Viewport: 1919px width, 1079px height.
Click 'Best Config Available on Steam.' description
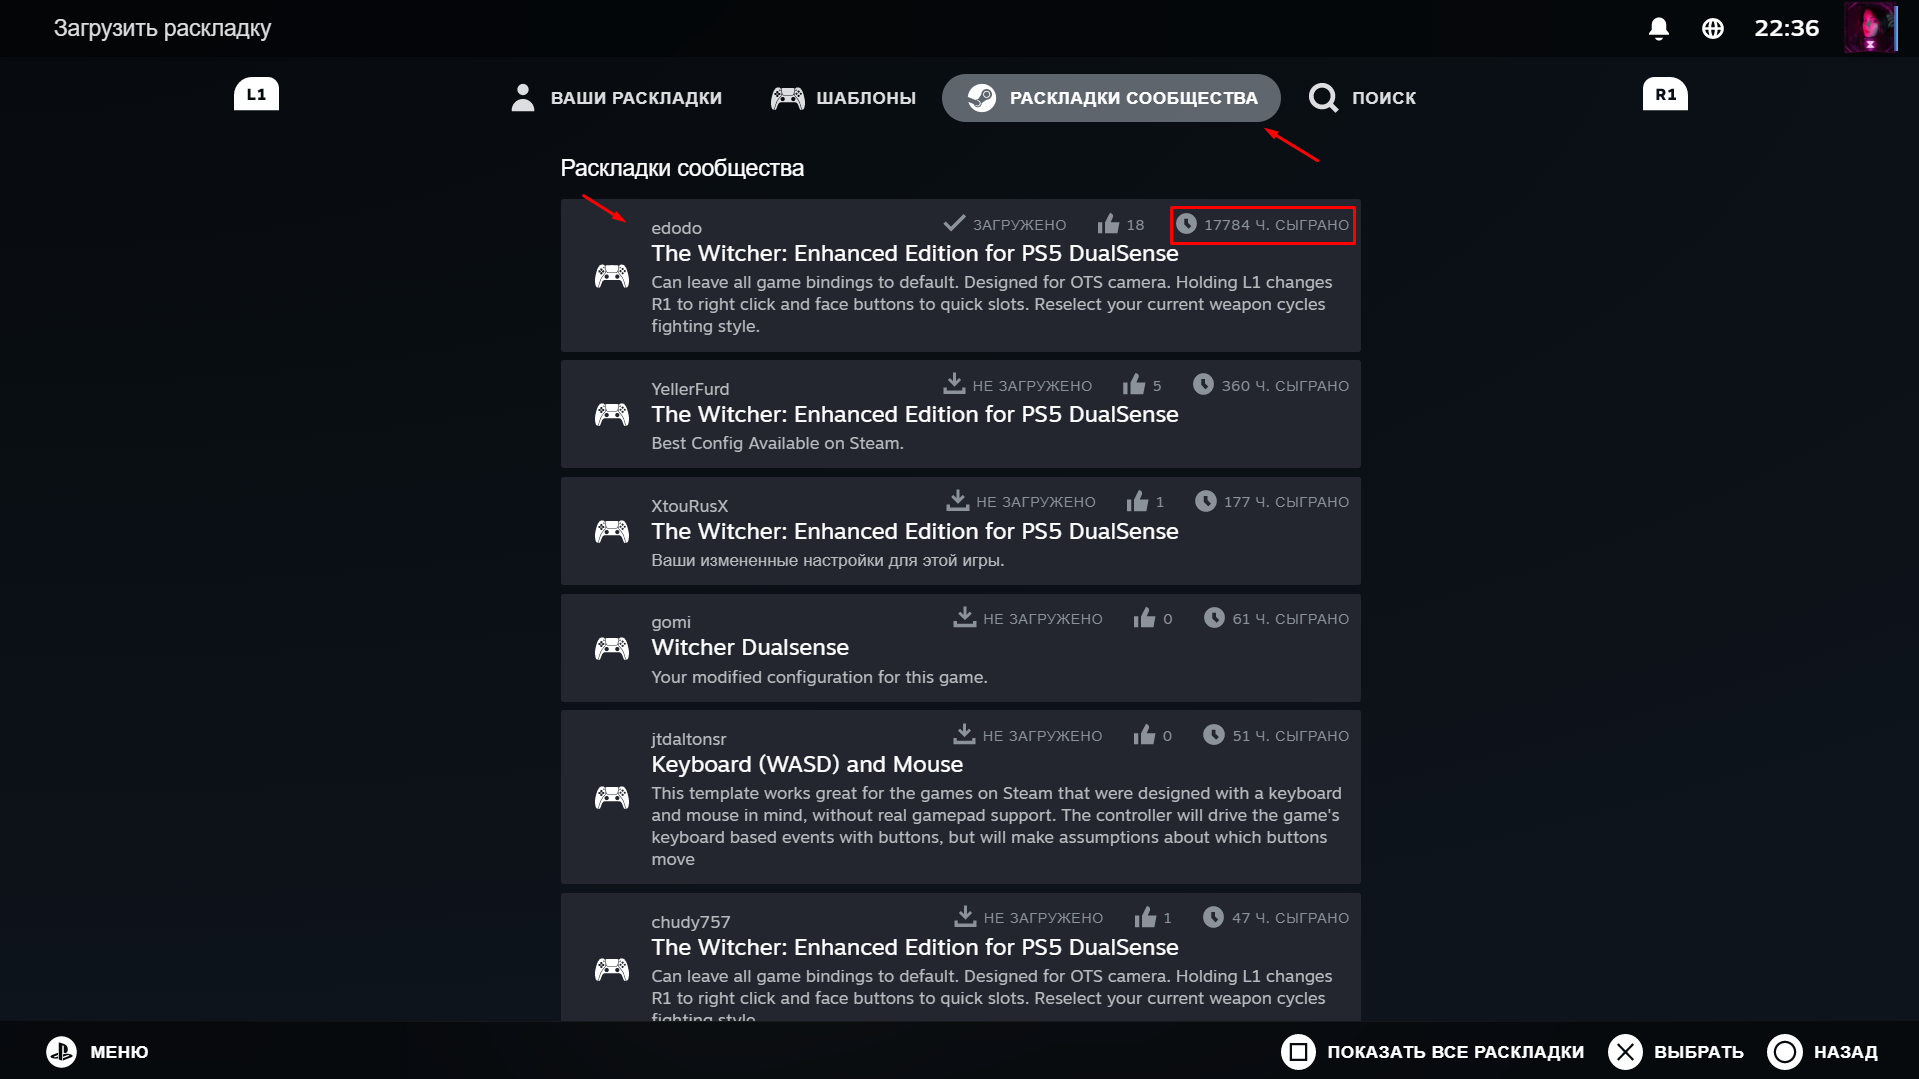777,444
